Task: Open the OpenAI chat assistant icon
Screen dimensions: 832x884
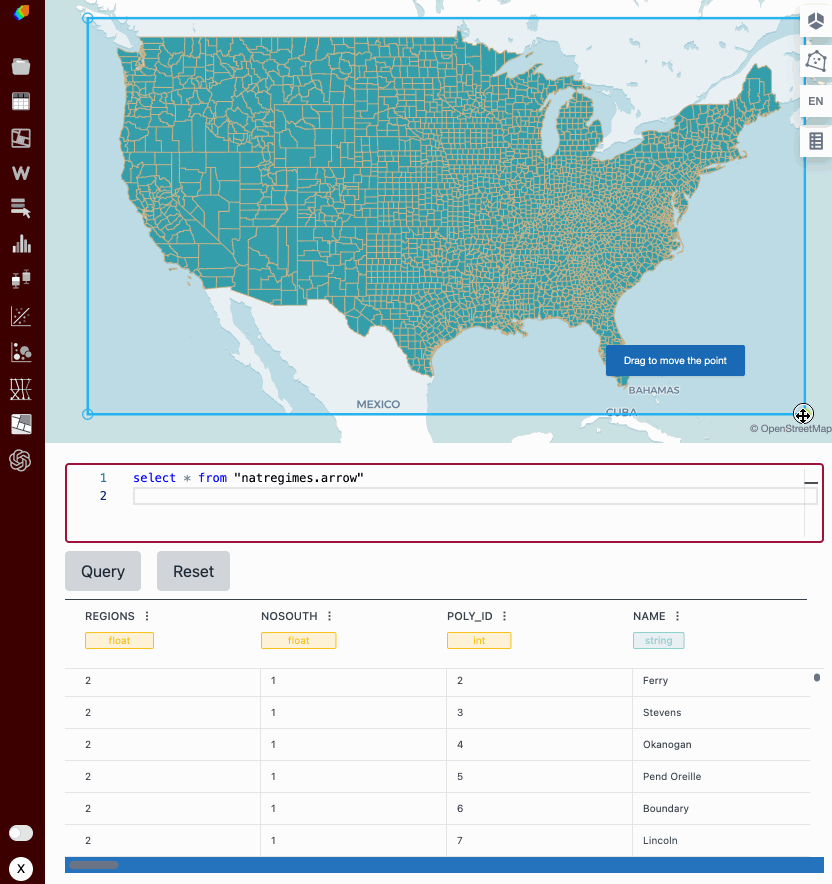Action: (21, 460)
